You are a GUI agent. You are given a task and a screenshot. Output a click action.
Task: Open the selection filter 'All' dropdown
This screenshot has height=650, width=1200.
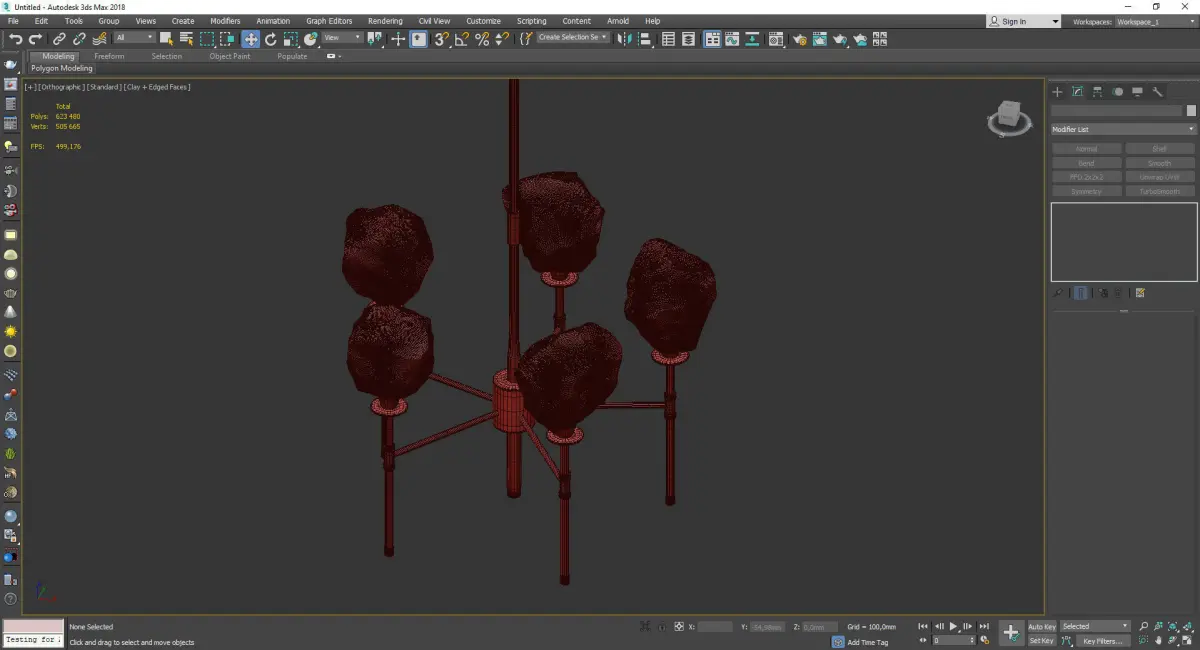click(x=134, y=38)
